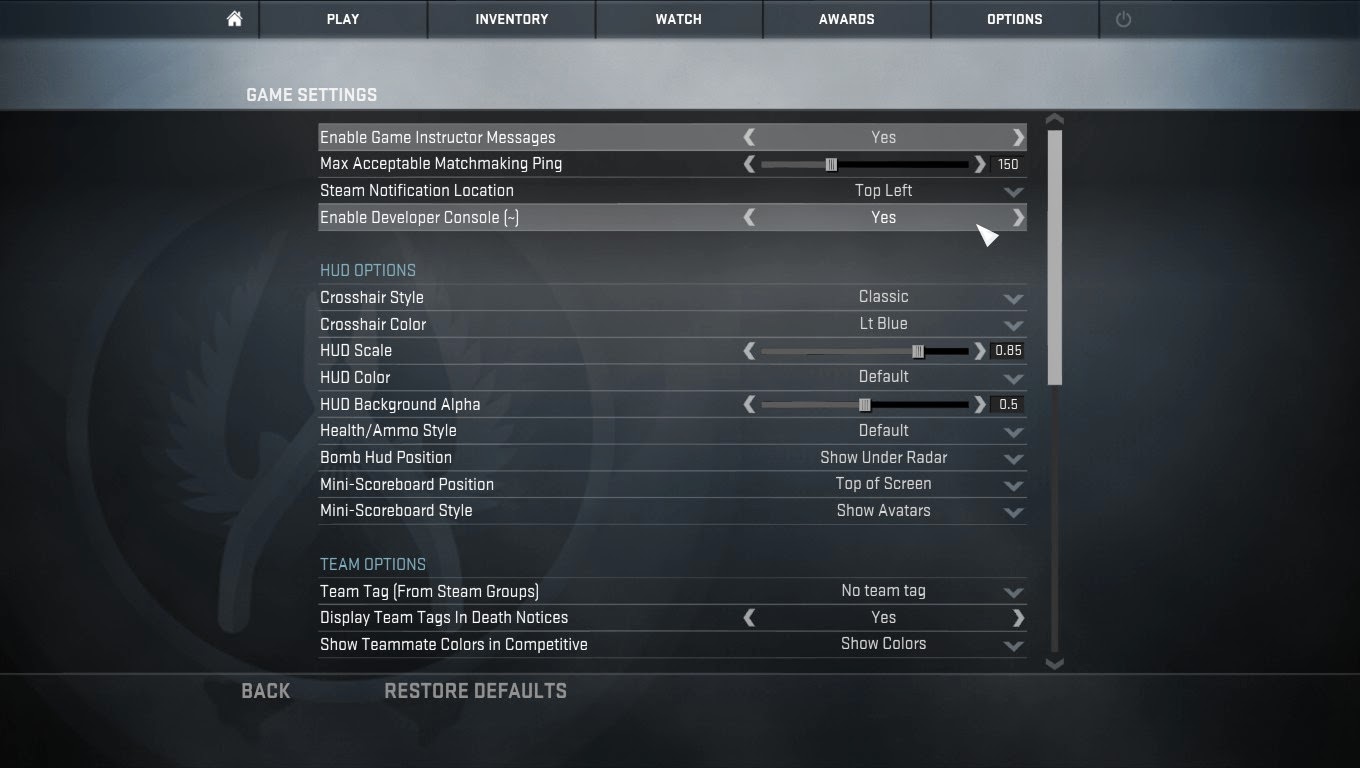Click the HUD Scale slider handle
Screen dimensions: 1360x768
[918, 351]
